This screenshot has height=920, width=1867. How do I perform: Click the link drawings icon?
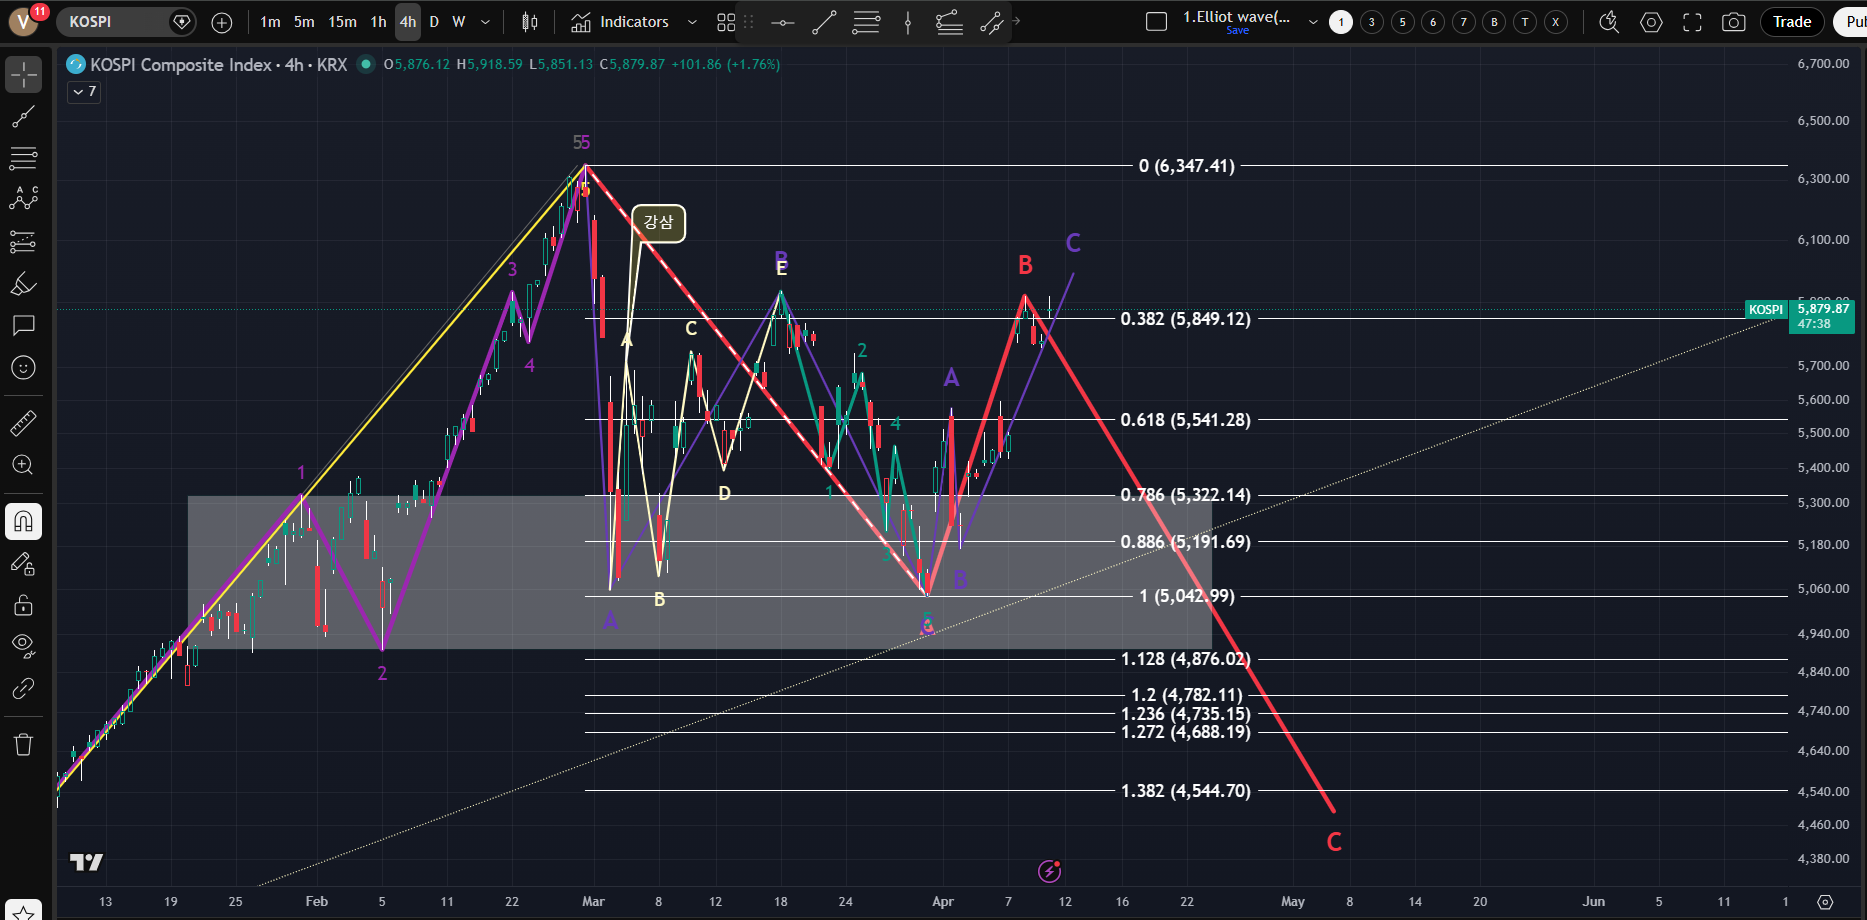(24, 688)
